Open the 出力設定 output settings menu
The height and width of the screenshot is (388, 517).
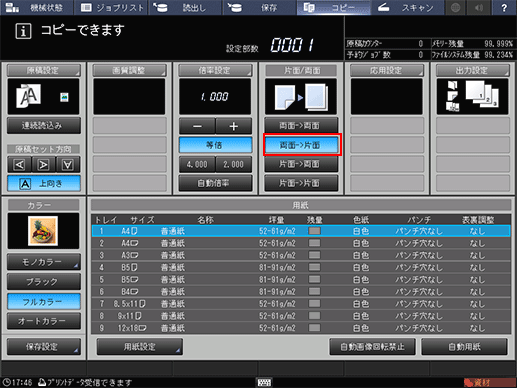click(473, 70)
